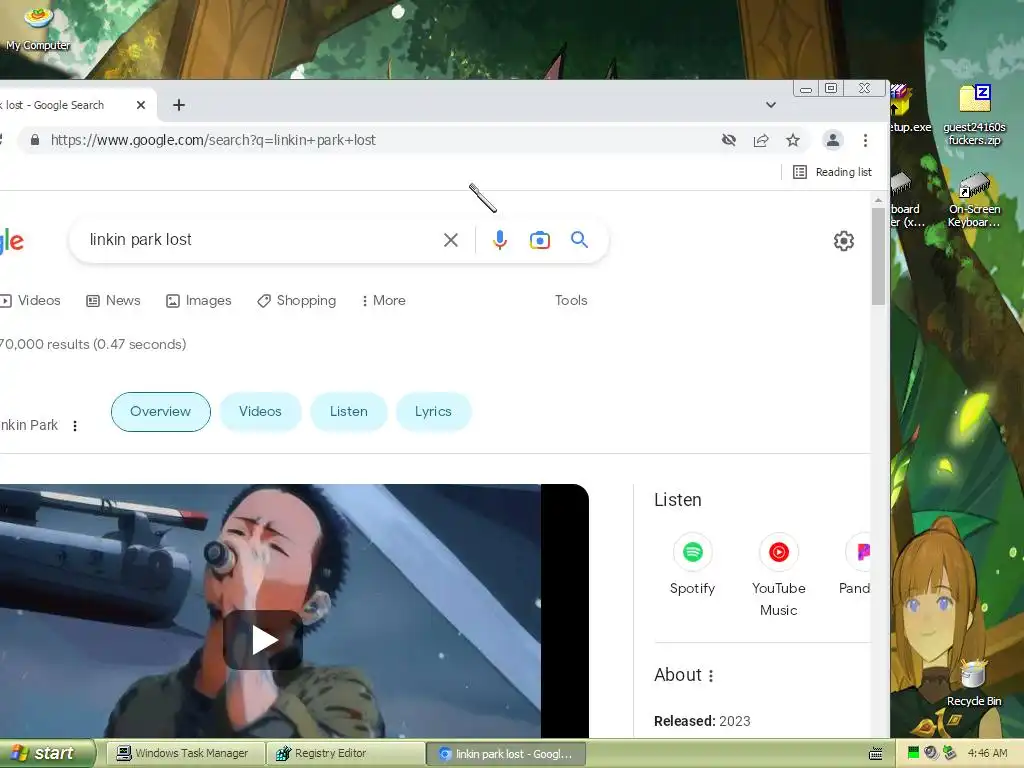The width and height of the screenshot is (1024, 768).
Task: Expand the More search filters menu
Action: (x=383, y=300)
